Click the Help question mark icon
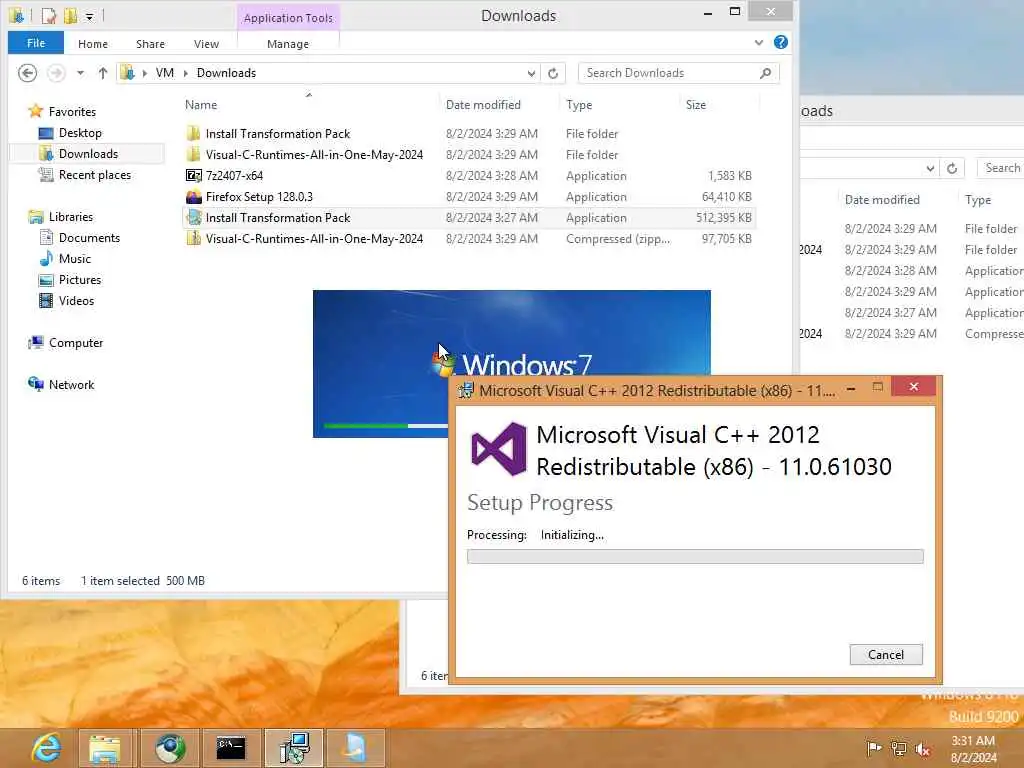1024x768 pixels. click(780, 42)
